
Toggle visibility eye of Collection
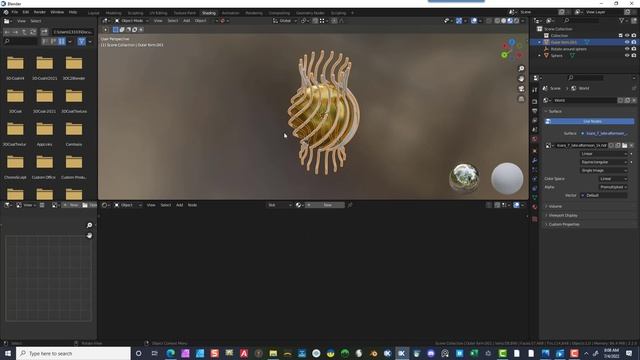point(627,36)
